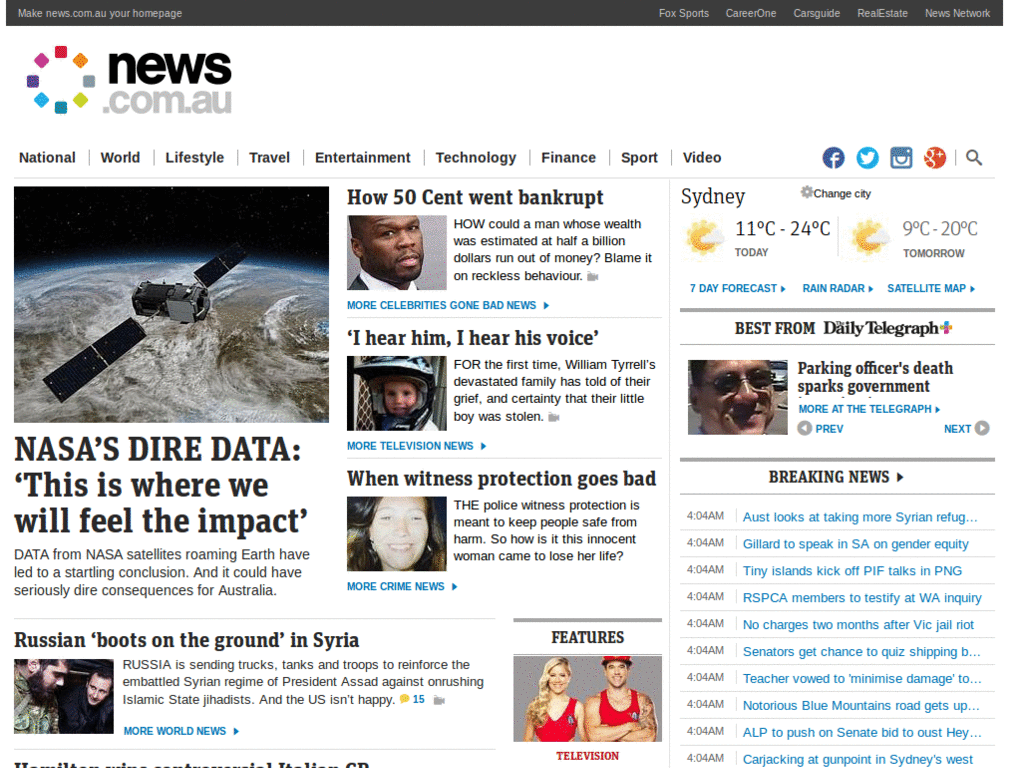Viewport: 1024px width, 768px height.
Task: Open Russian soldiers and Assad thumbnail
Action: tap(63, 696)
